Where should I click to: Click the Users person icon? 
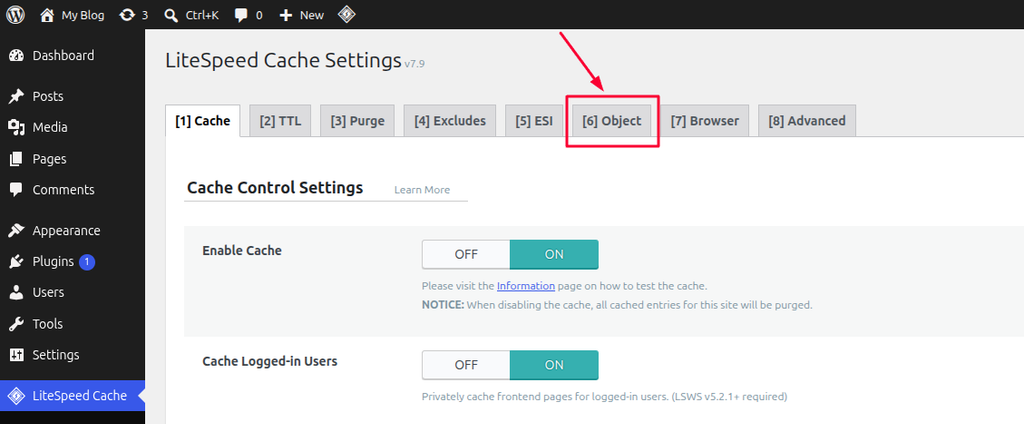pos(16,293)
